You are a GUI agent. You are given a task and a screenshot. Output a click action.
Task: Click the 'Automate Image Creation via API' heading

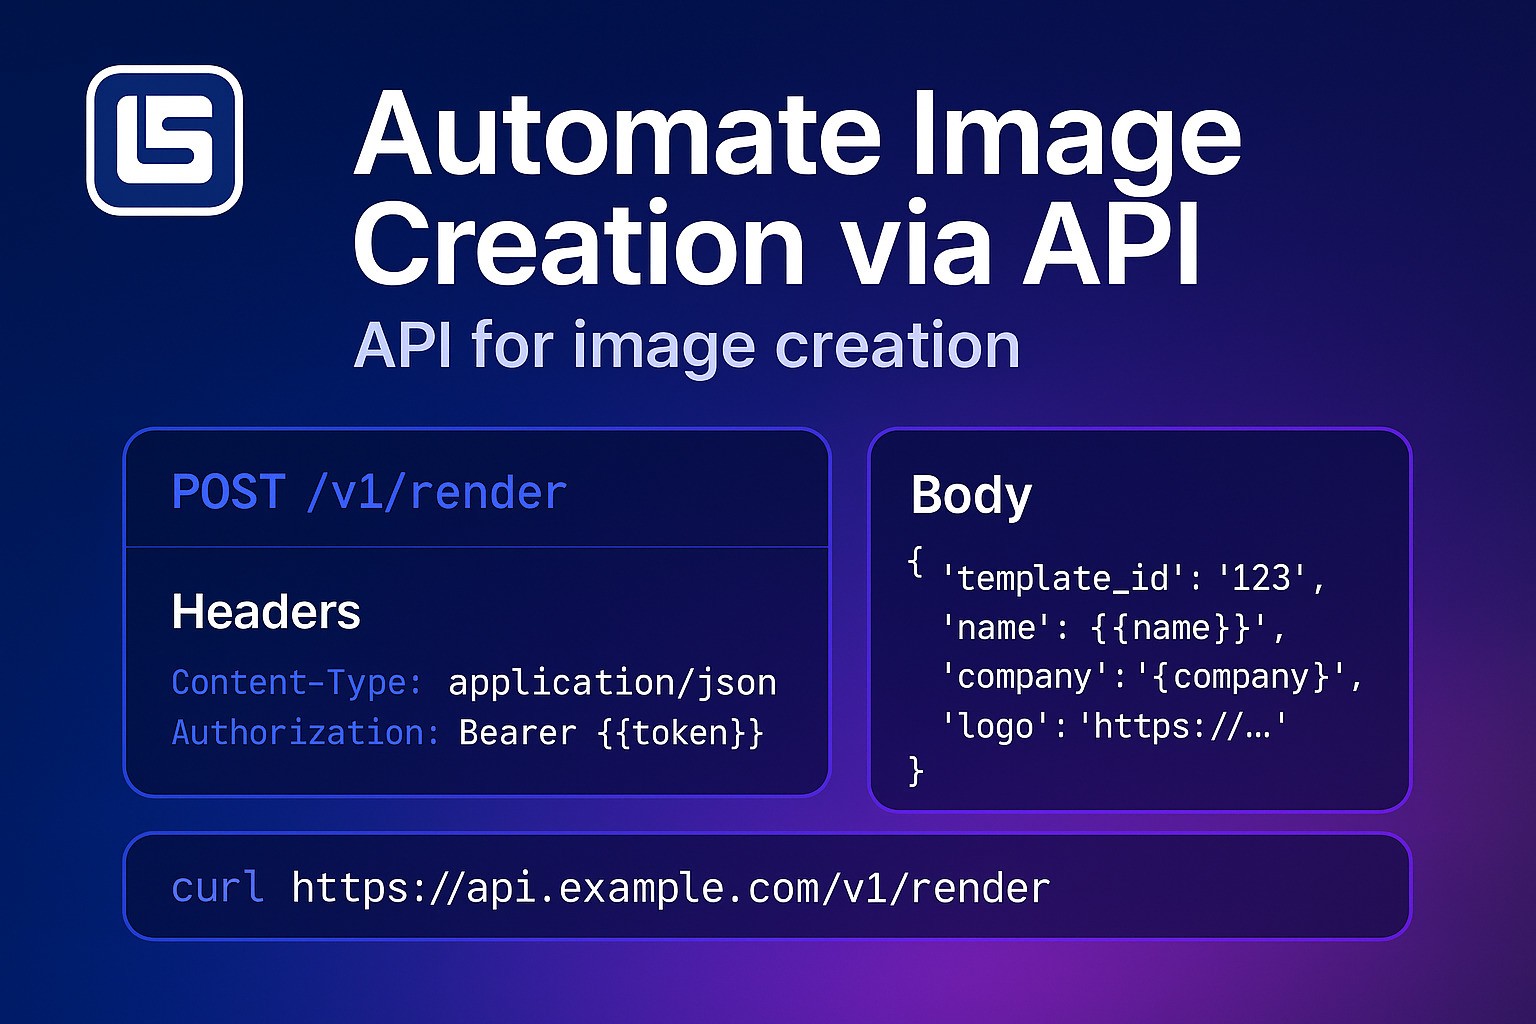click(797, 188)
